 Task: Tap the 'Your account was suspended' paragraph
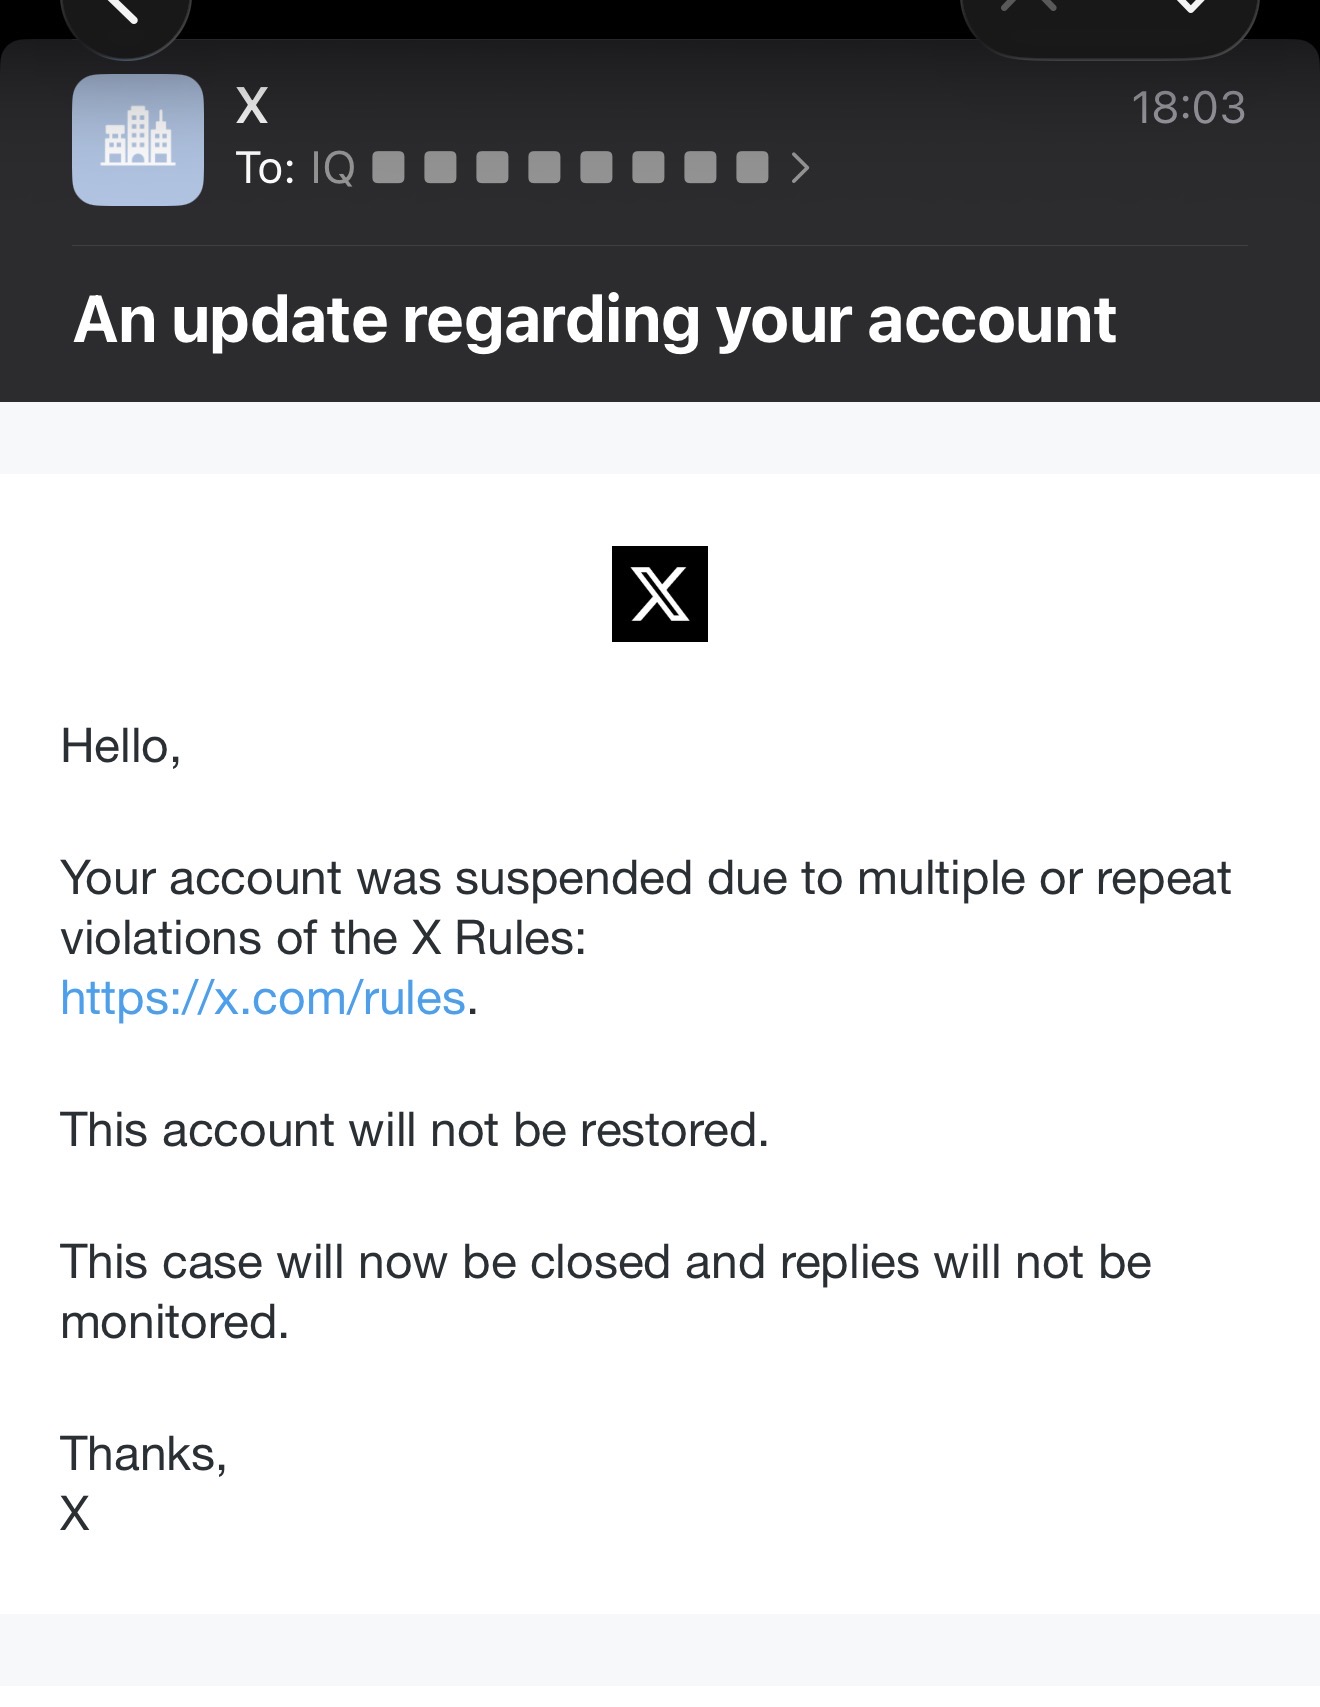click(645, 938)
